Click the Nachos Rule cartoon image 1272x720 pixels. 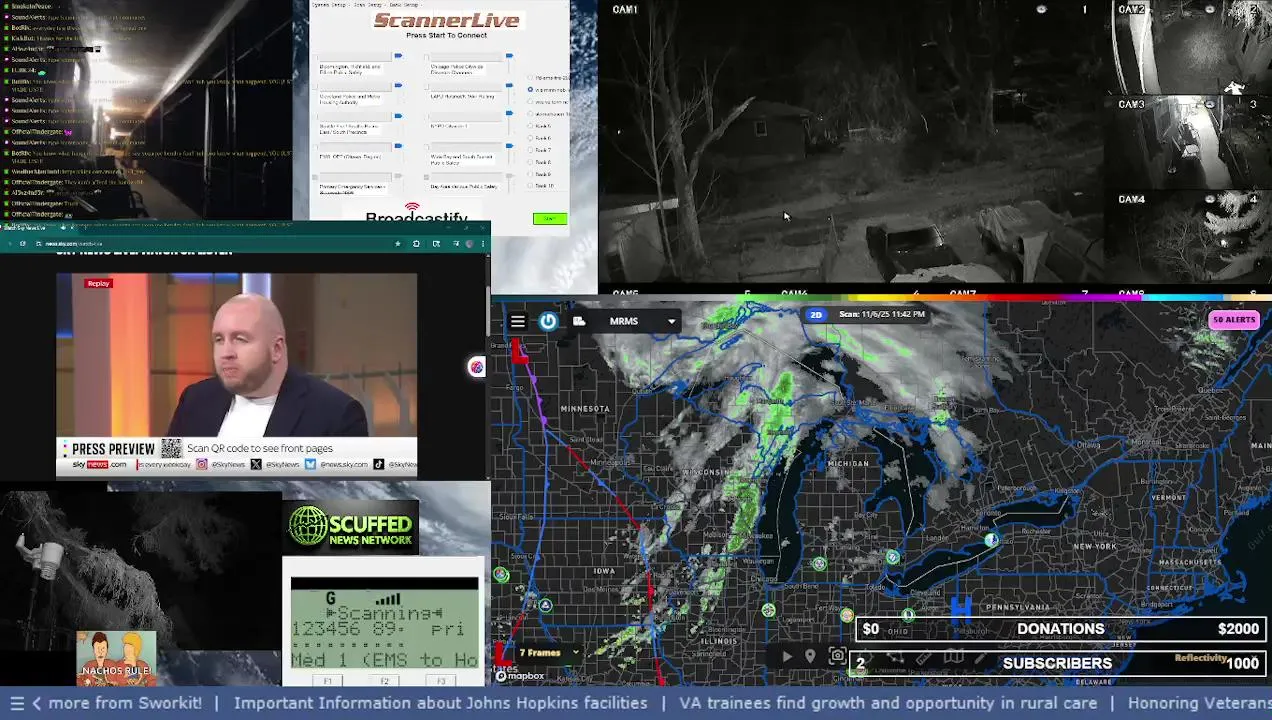coord(117,657)
